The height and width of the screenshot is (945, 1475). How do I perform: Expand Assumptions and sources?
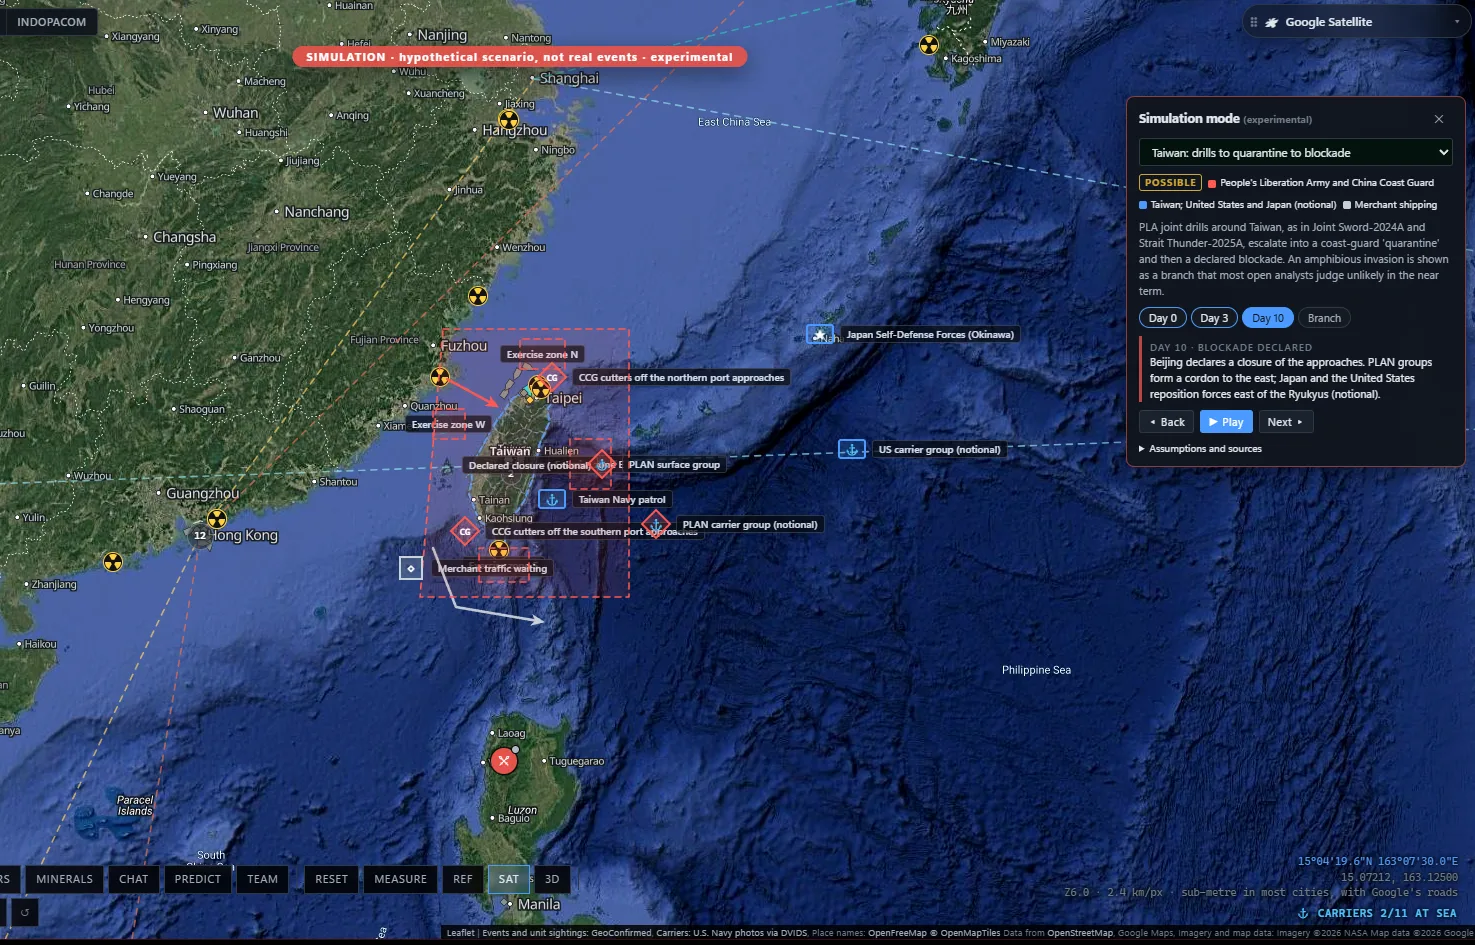point(1200,449)
